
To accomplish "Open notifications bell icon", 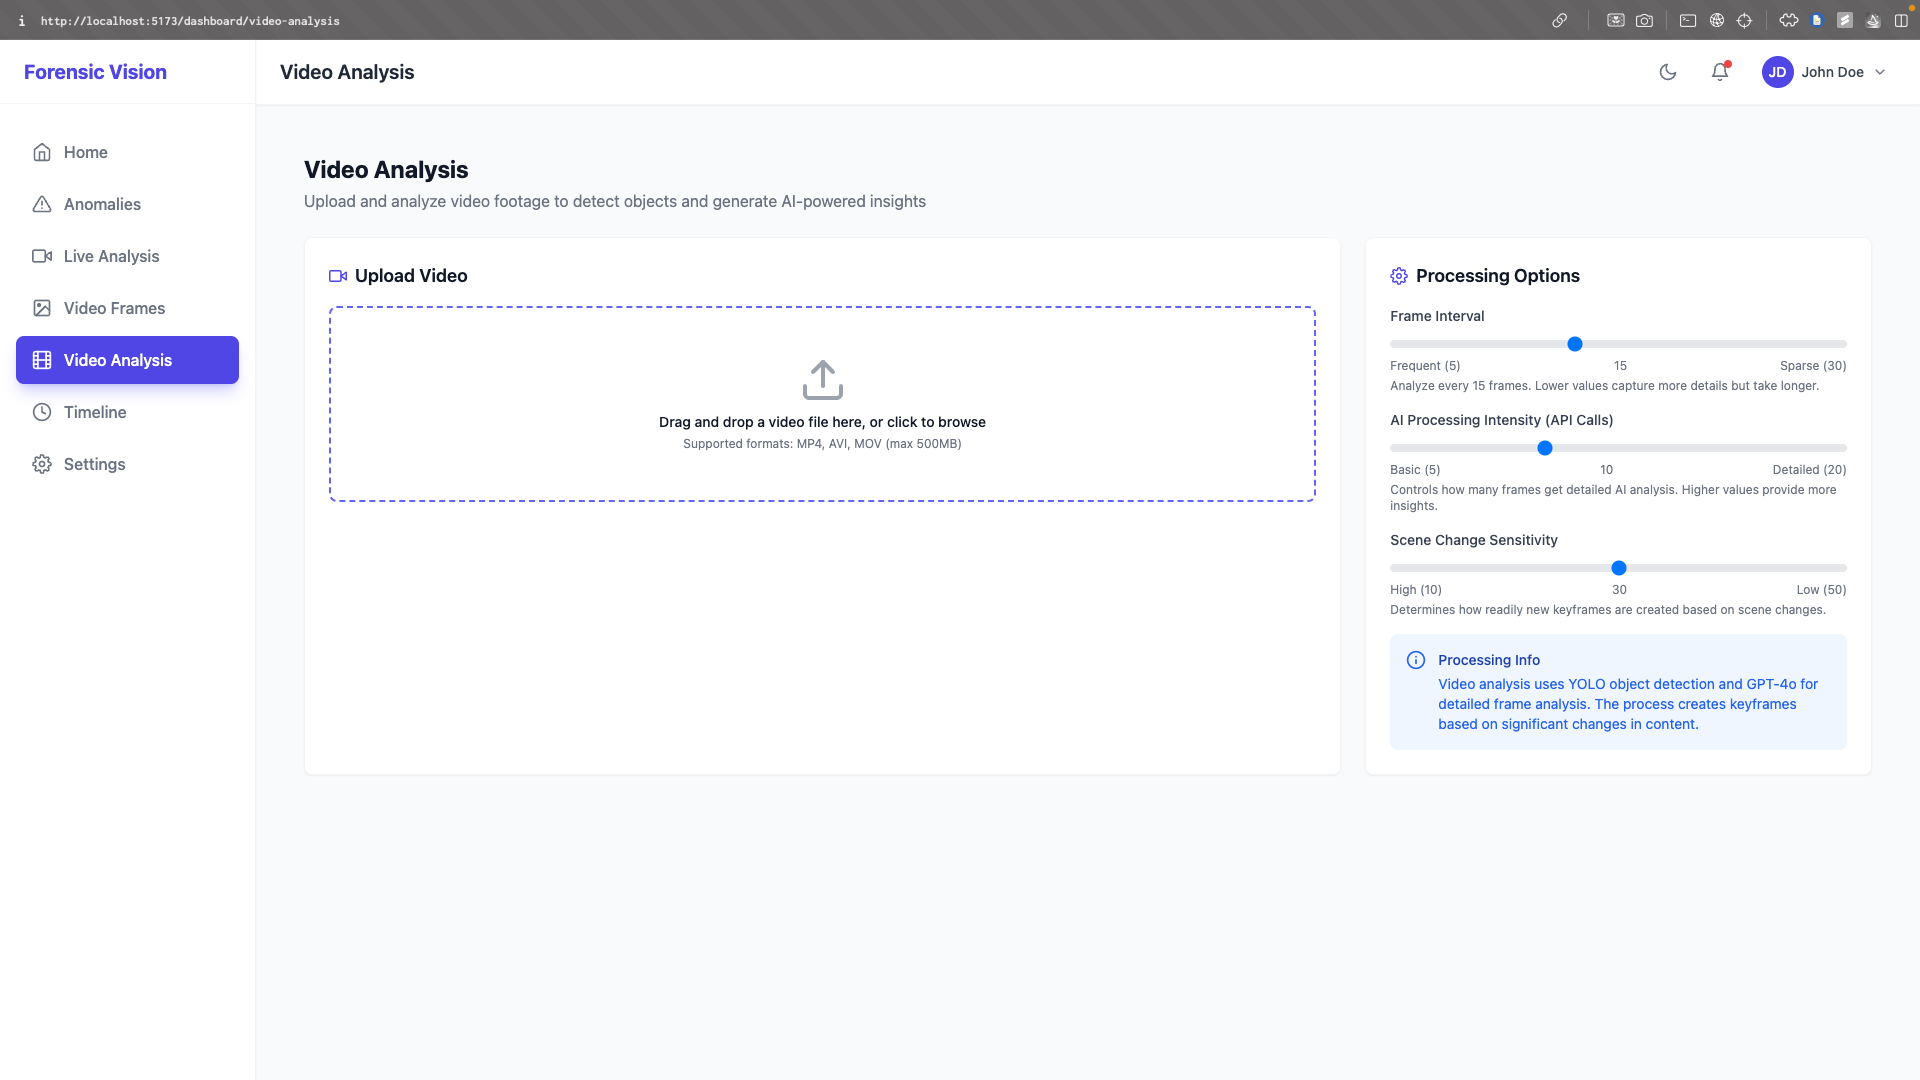I will 1719,72.
